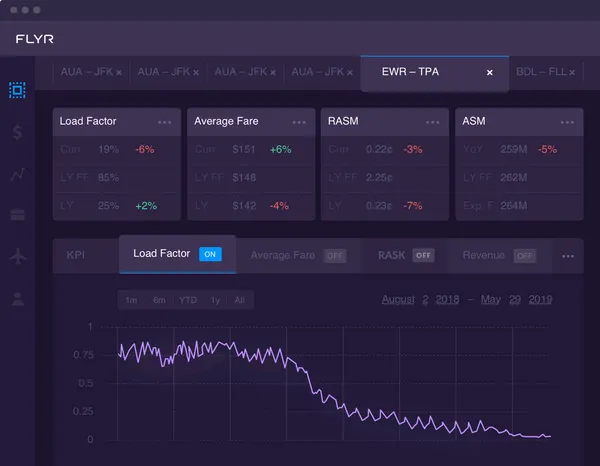The width and height of the screenshot is (600, 466).
Task: Click the RASM card title
Action: [343, 121]
